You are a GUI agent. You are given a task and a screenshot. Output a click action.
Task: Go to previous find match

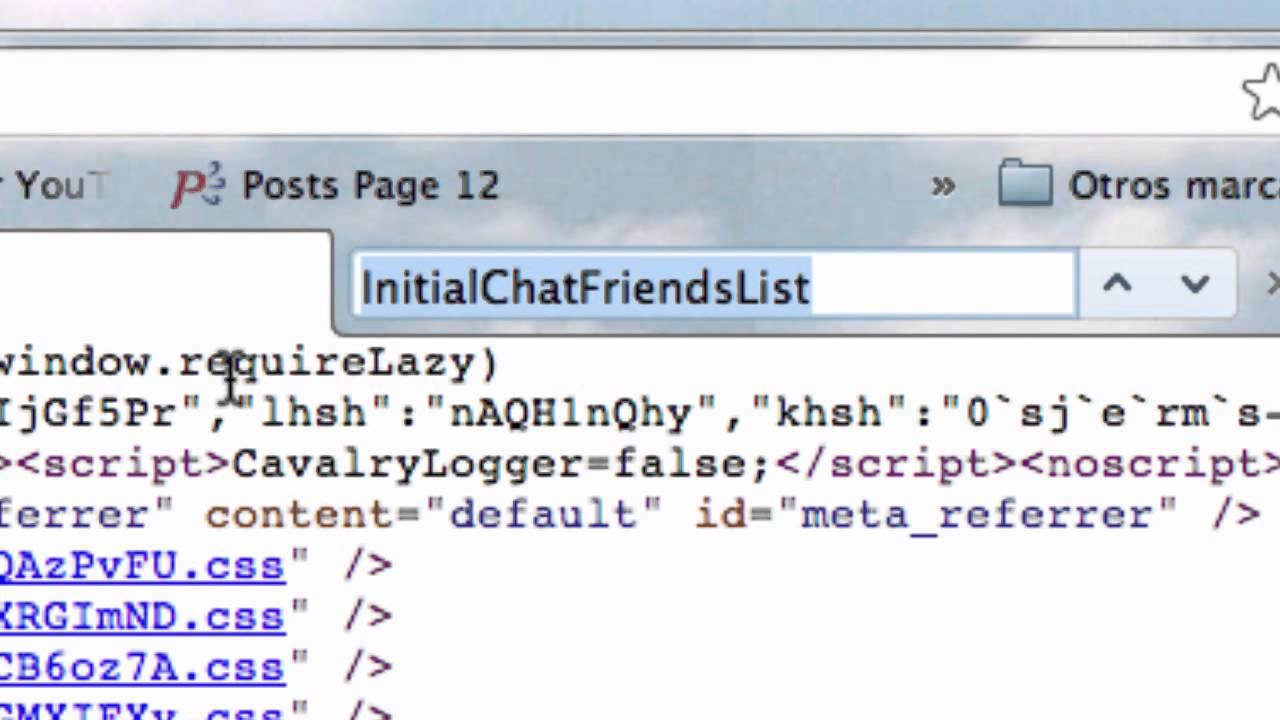tap(1117, 285)
